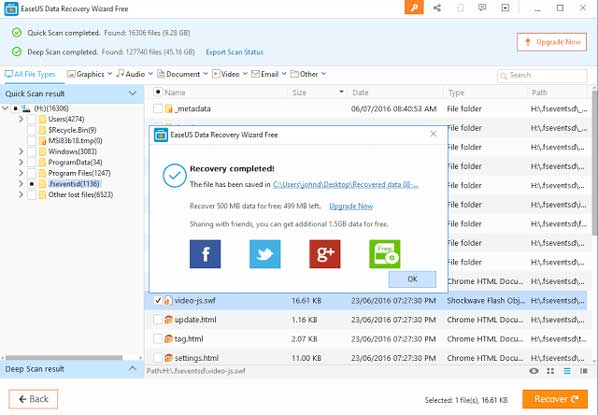This screenshot has width=598, height=415.
Task: Expand the Other lost files(6523) node
Action: [x=21, y=195]
